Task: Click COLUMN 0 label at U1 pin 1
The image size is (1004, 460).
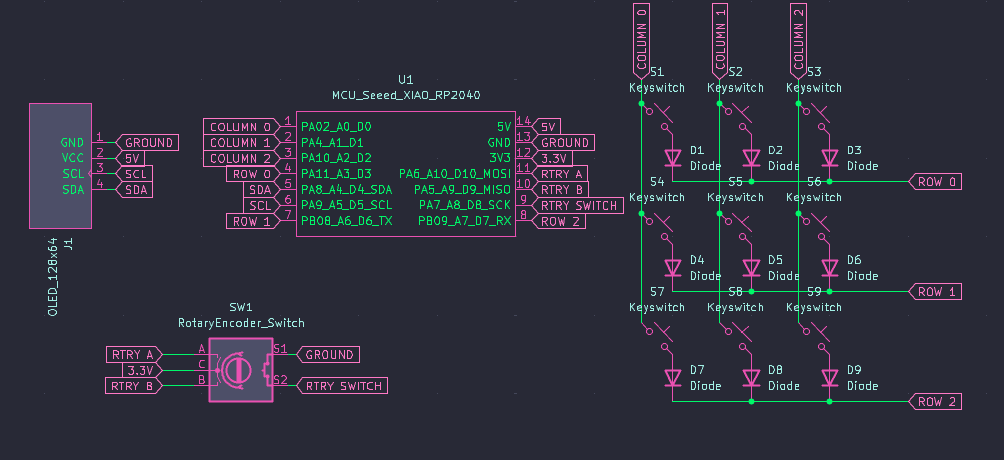Action: [241, 127]
